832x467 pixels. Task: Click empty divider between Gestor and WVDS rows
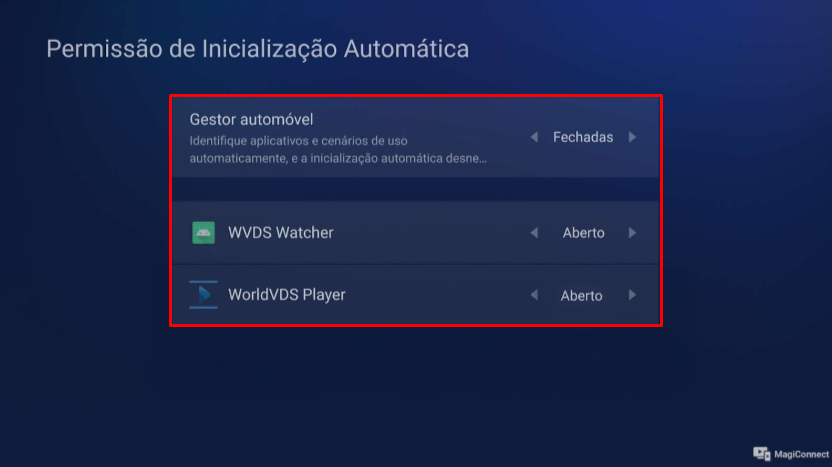click(x=415, y=189)
